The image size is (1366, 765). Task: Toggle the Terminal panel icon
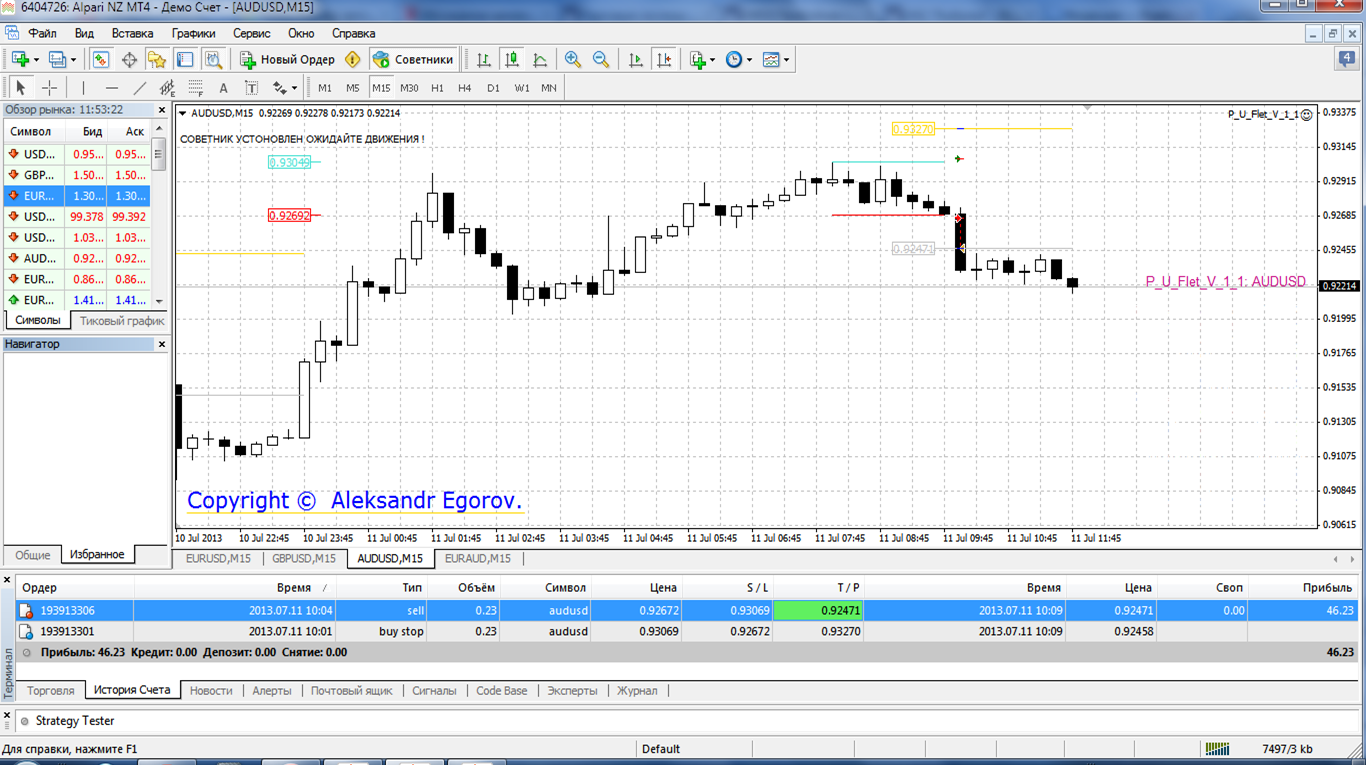click(x=185, y=60)
